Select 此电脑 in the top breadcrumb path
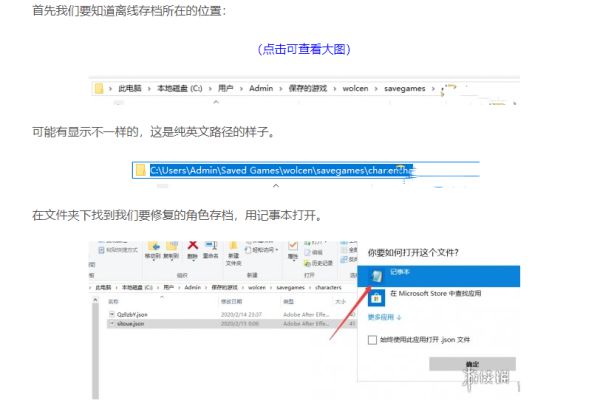Viewport: 600px width, 406px height. (x=130, y=88)
